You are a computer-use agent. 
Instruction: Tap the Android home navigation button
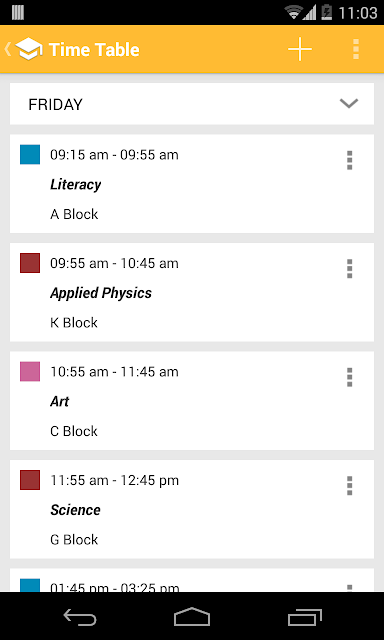pyautogui.click(x=192, y=617)
